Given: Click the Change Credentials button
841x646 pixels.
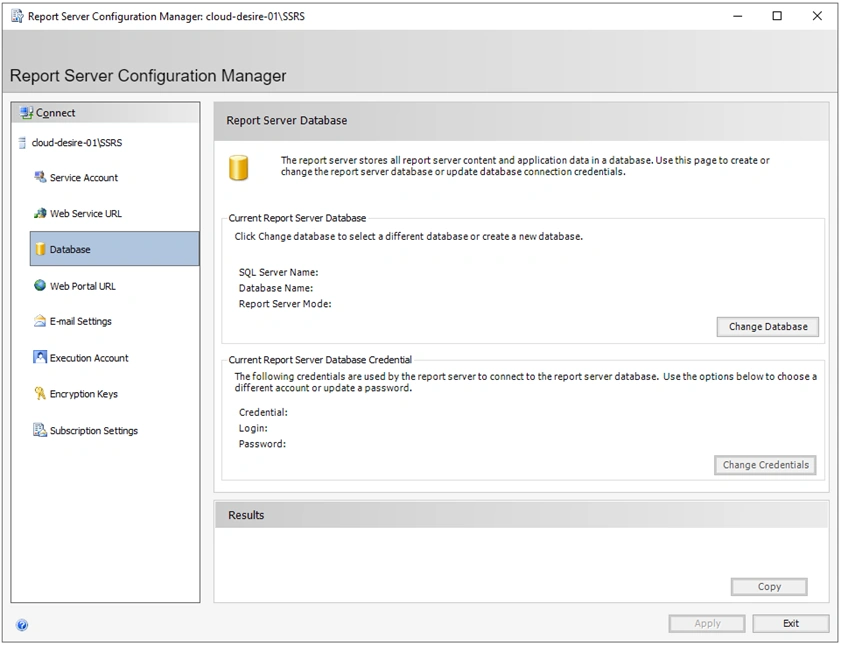Looking at the screenshot, I should tap(765, 465).
